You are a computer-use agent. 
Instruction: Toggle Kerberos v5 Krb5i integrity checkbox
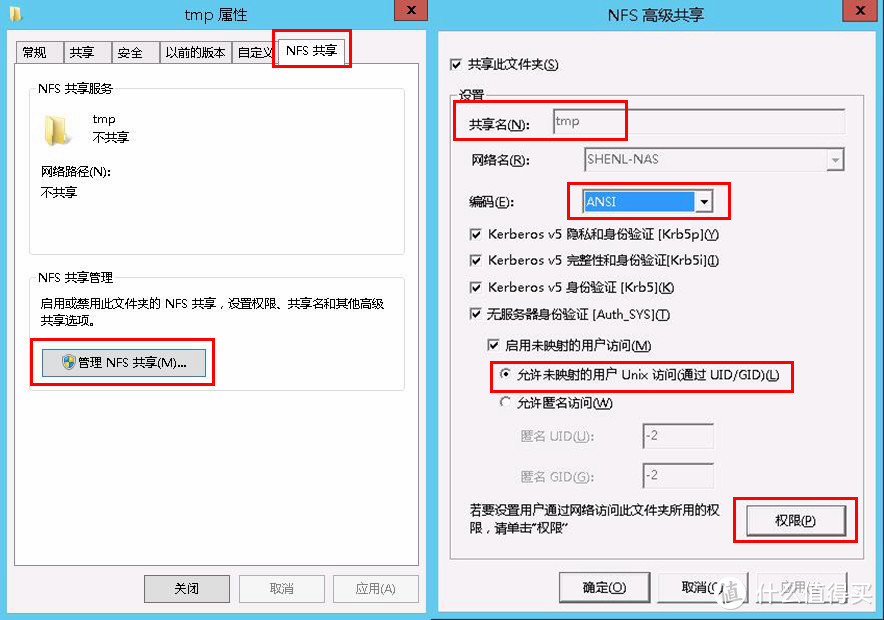(475, 260)
